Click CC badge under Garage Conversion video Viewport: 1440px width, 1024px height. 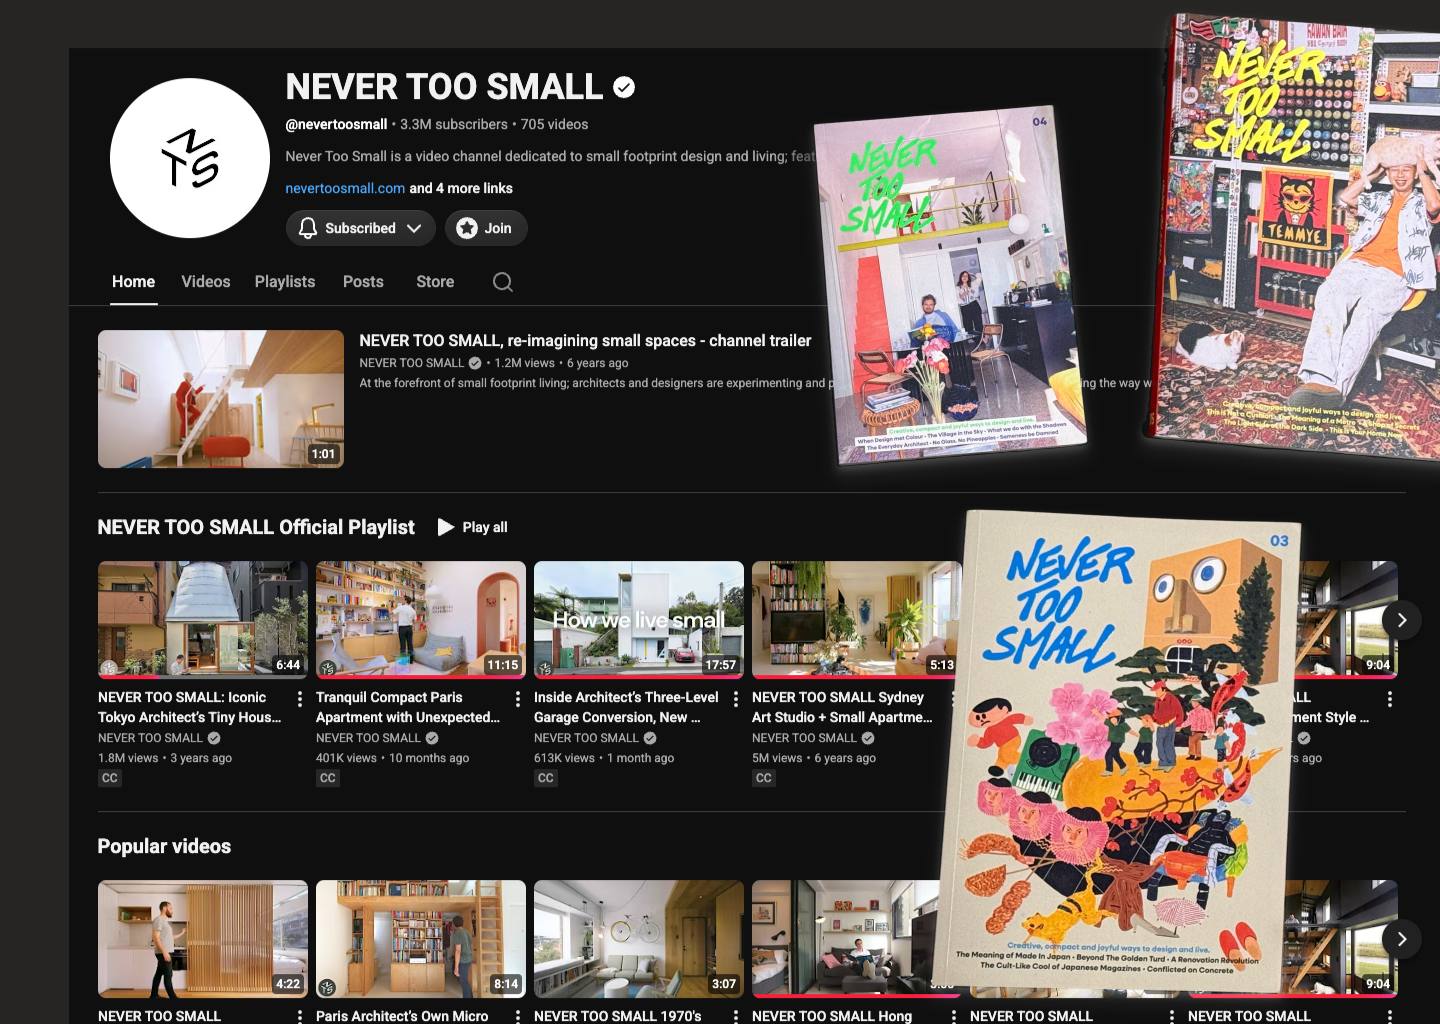pos(546,778)
